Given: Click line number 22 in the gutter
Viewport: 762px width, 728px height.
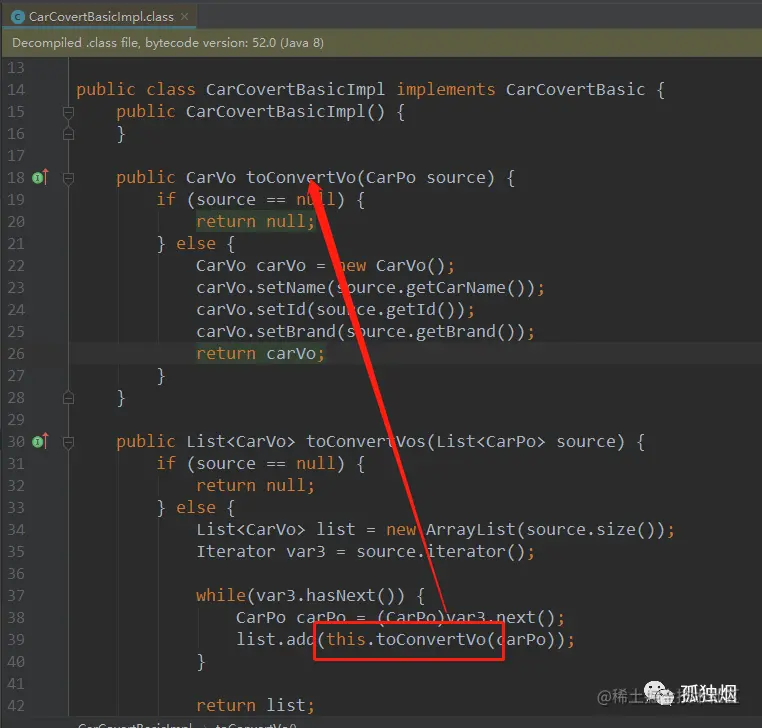Looking at the screenshot, I should (x=16, y=266).
